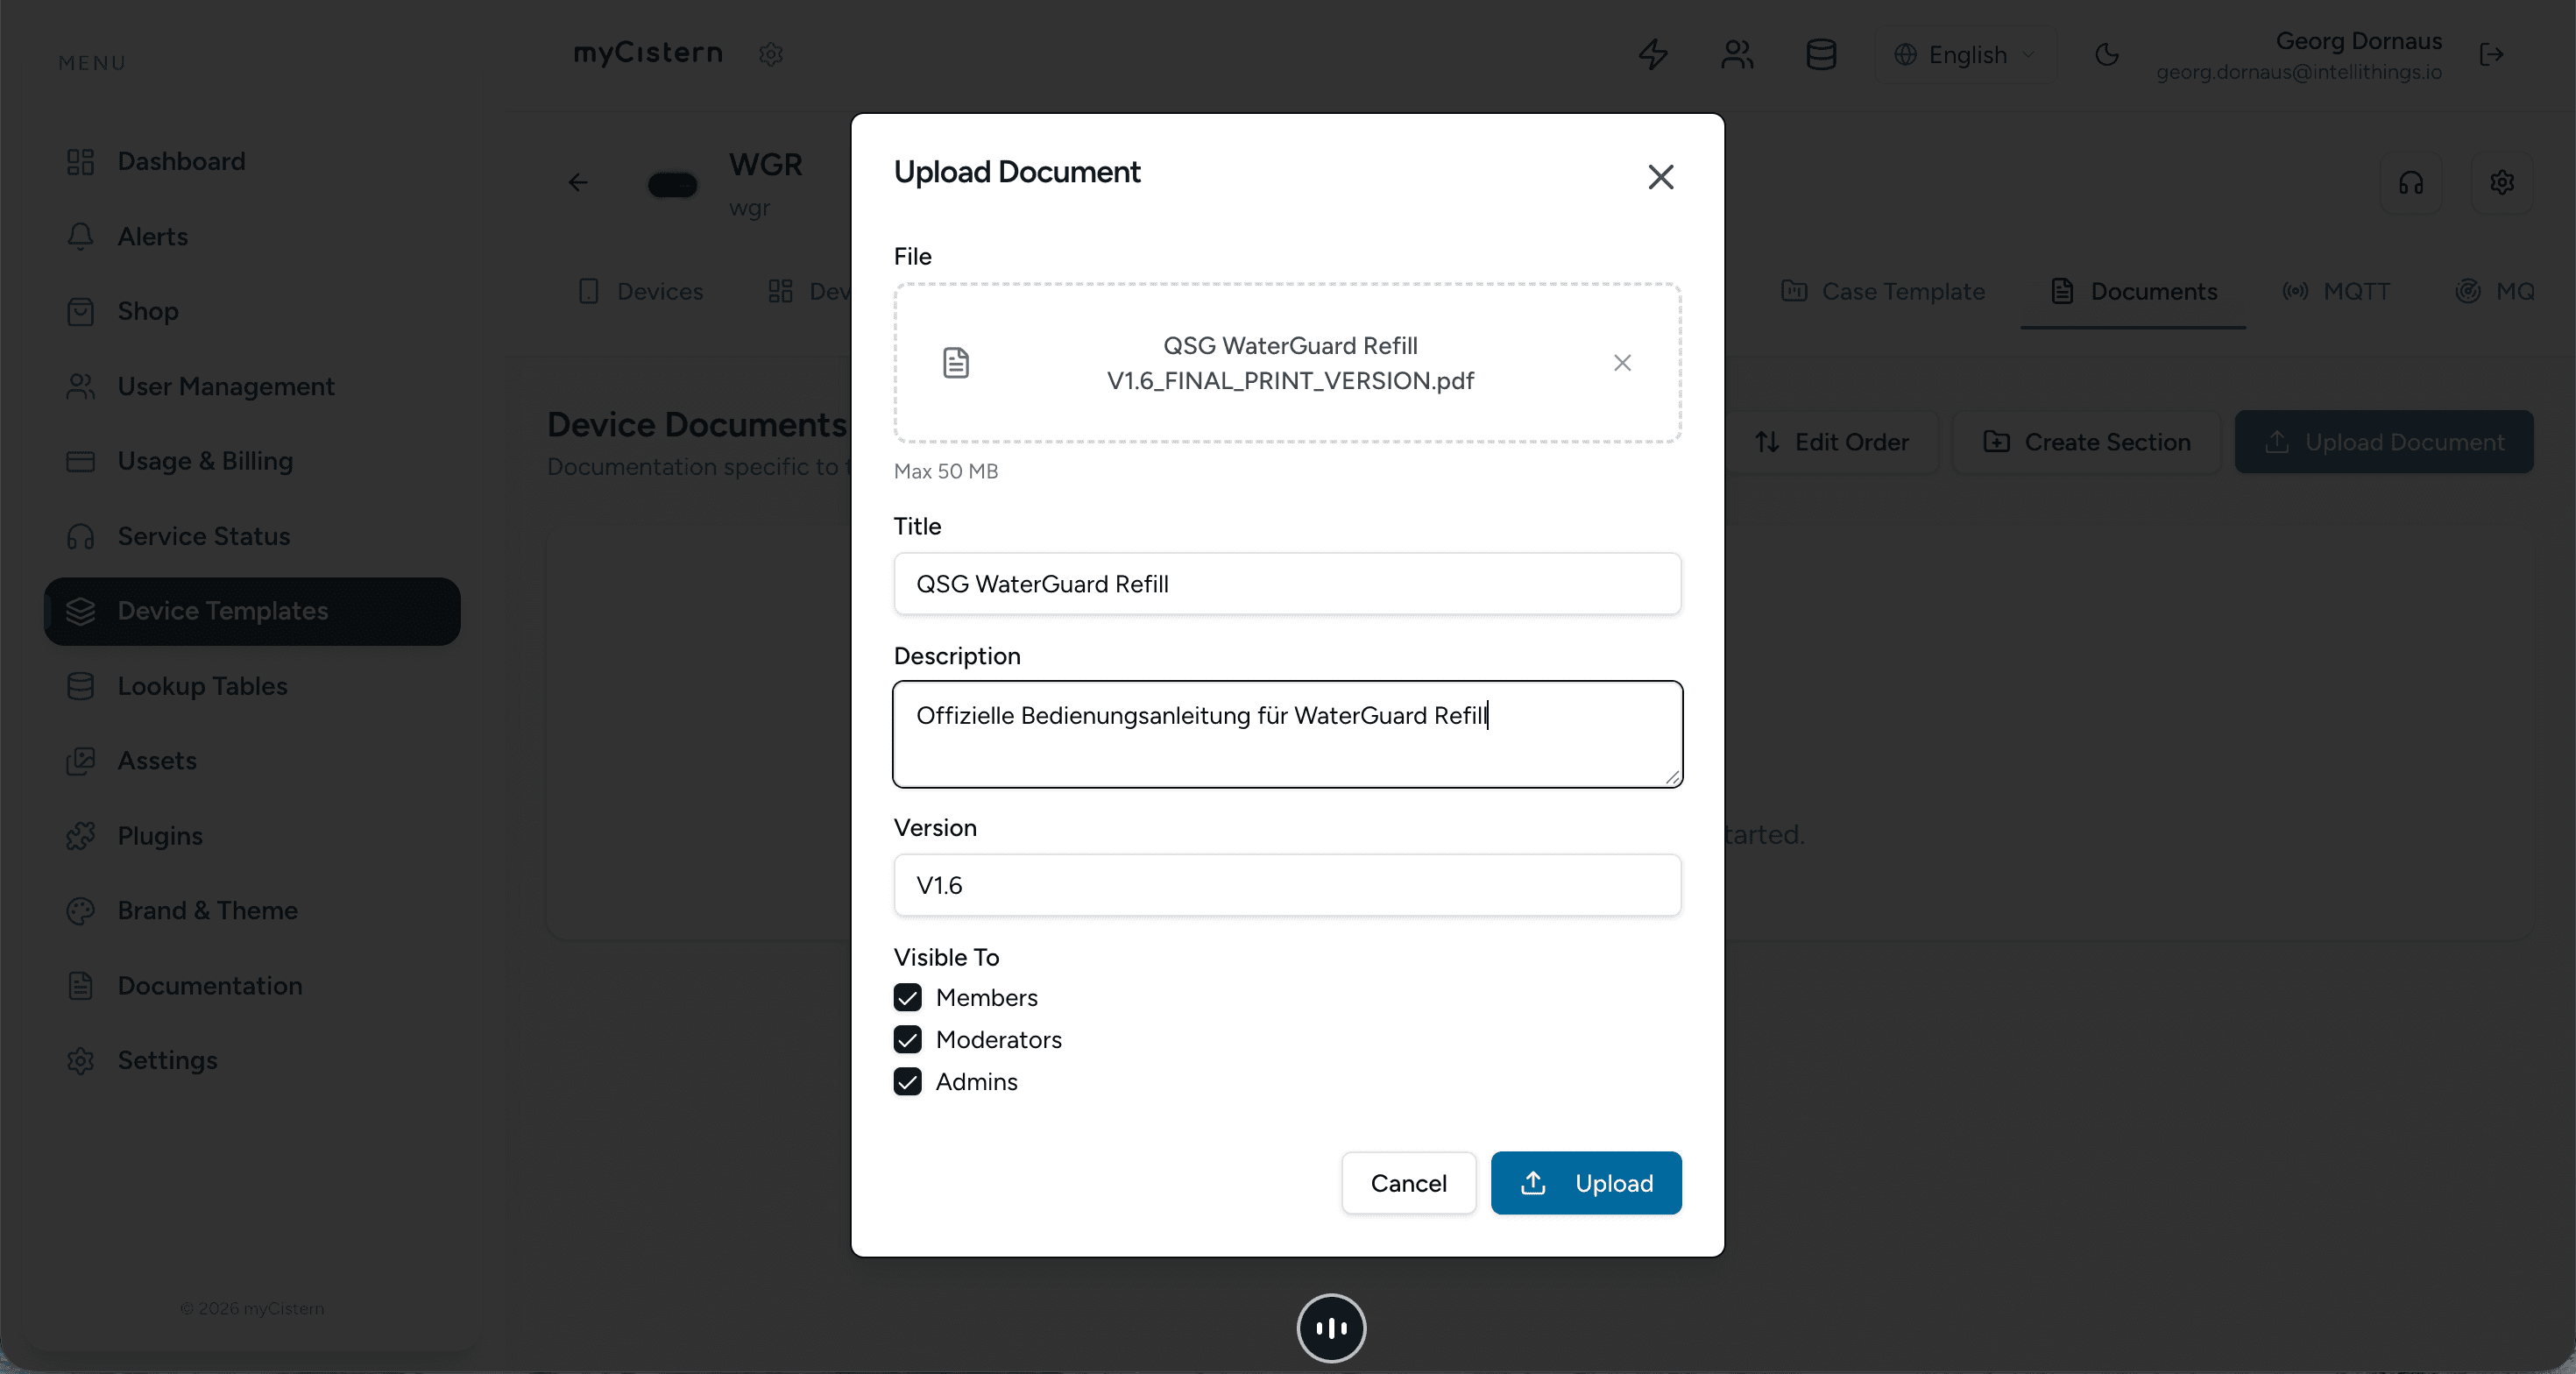Click the user email georg.dornaus@intellithings.io
Image resolution: width=2576 pixels, height=1374 pixels.
pyautogui.click(x=2298, y=72)
